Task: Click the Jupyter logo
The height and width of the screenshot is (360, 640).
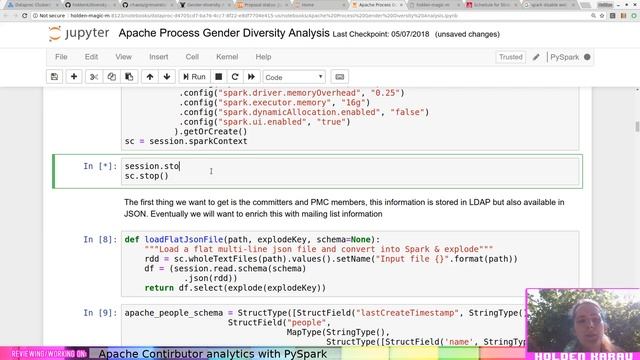Action: 79,33
